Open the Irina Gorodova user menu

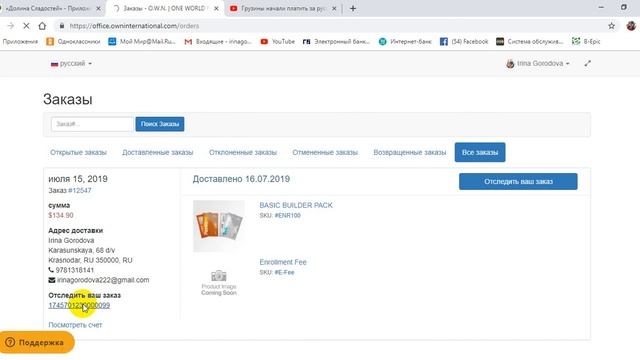[x=538, y=64]
